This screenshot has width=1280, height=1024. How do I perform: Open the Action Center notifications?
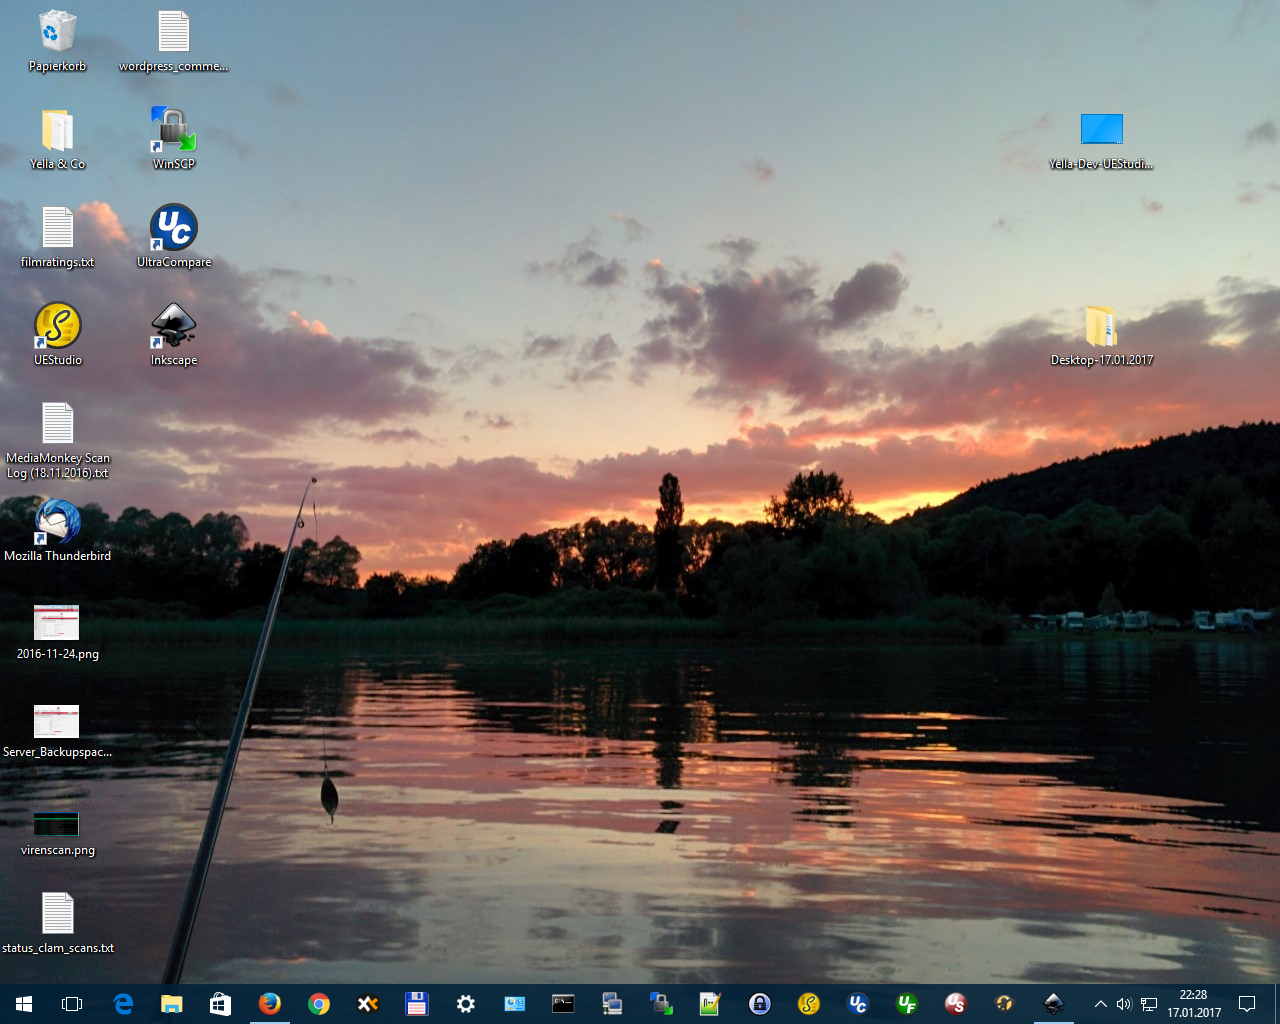[x=1247, y=1004]
